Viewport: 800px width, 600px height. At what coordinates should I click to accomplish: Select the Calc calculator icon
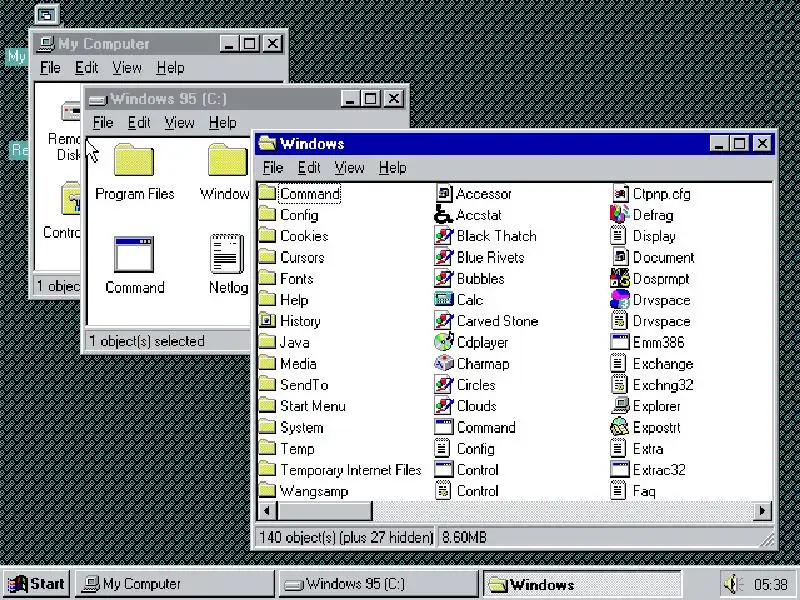pos(443,299)
